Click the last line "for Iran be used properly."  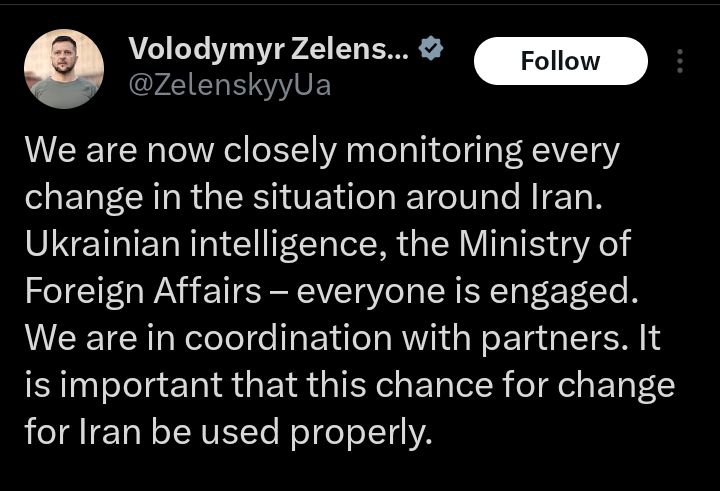[x=228, y=430]
